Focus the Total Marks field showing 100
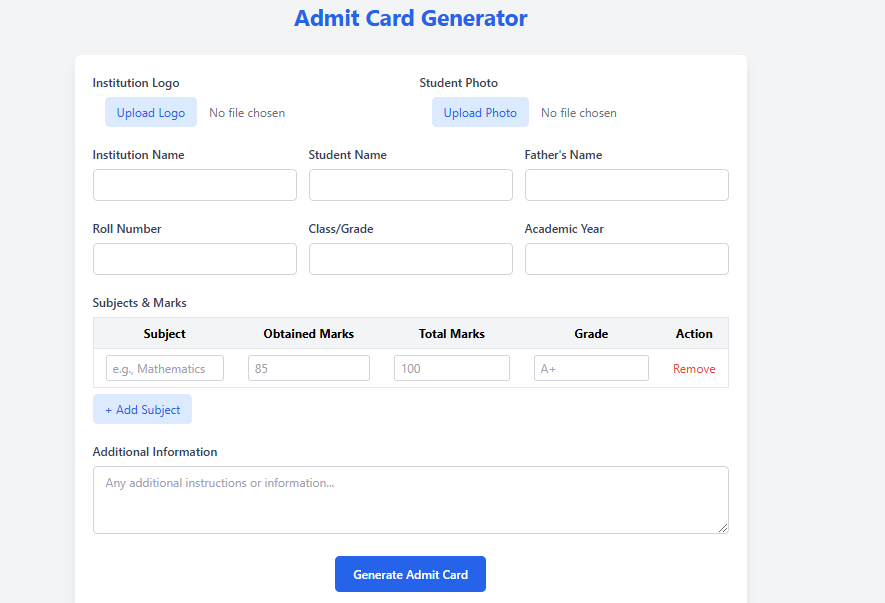Viewport: 885px width, 603px height. [x=452, y=368]
